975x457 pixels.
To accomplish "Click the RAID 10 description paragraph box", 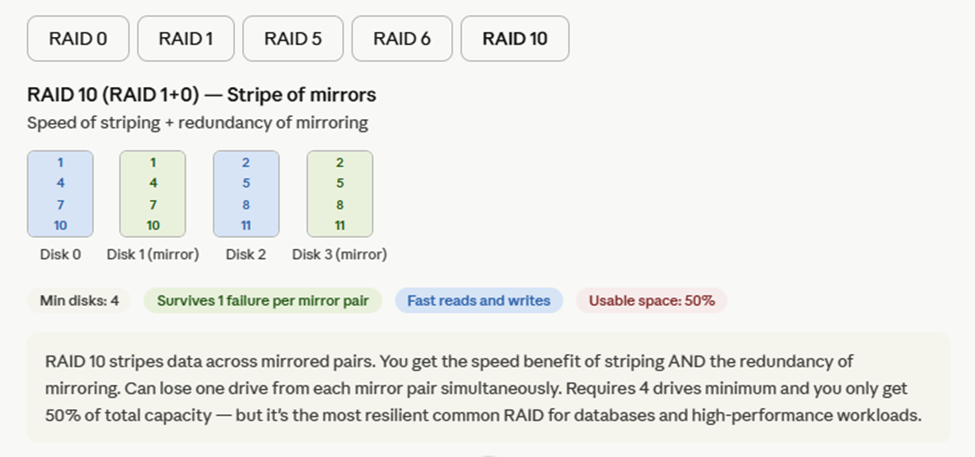I will pos(488,388).
